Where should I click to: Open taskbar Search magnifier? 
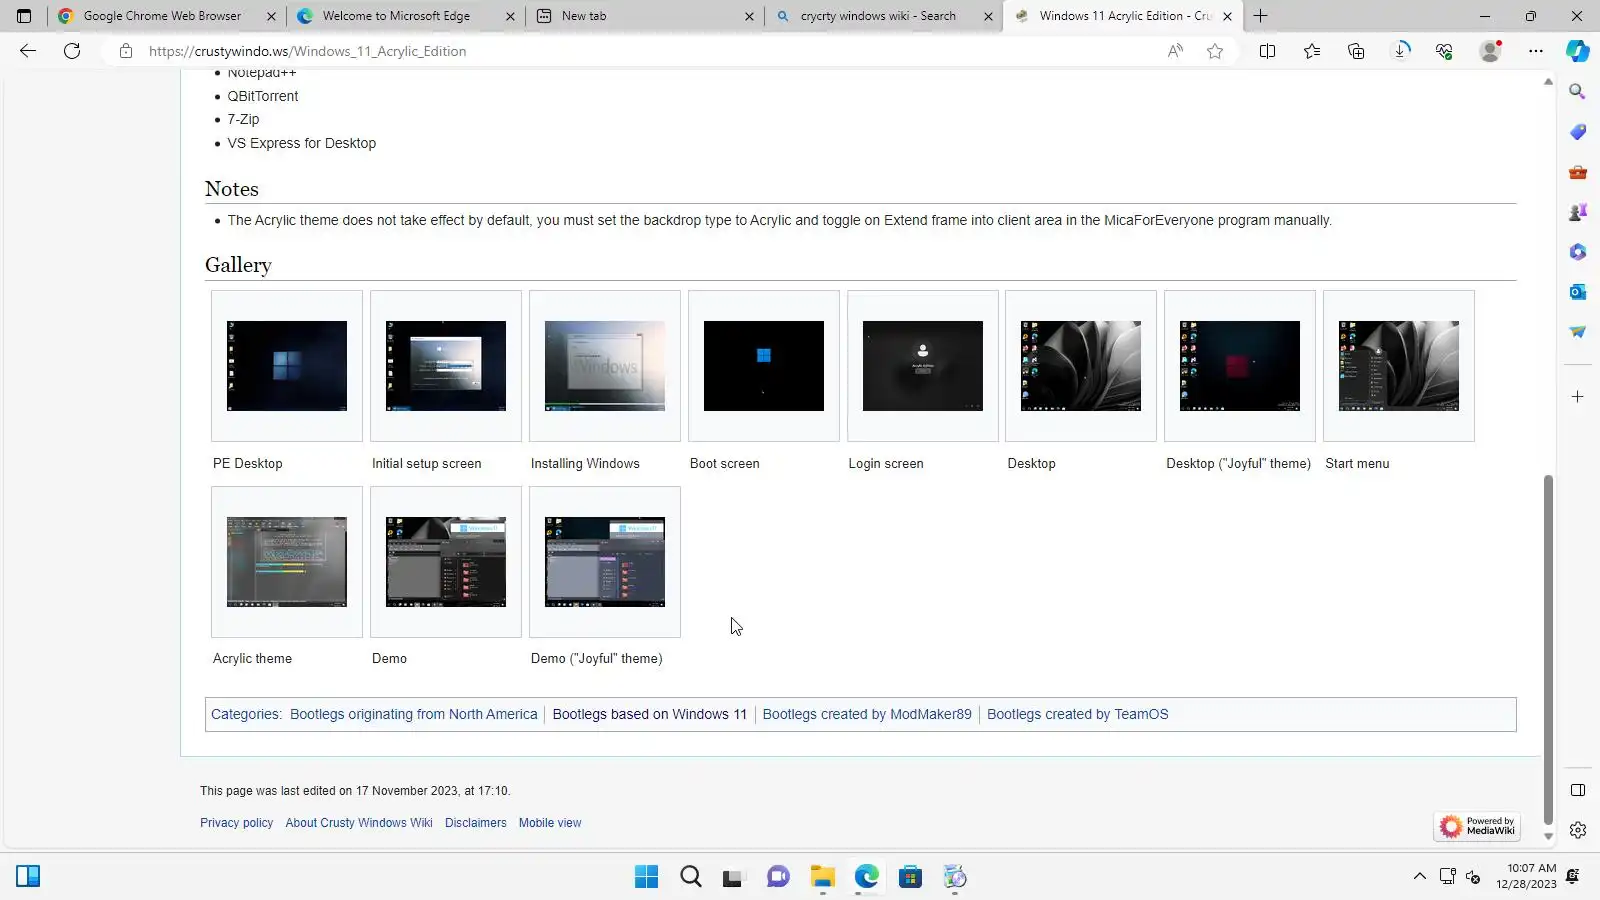[x=691, y=877]
